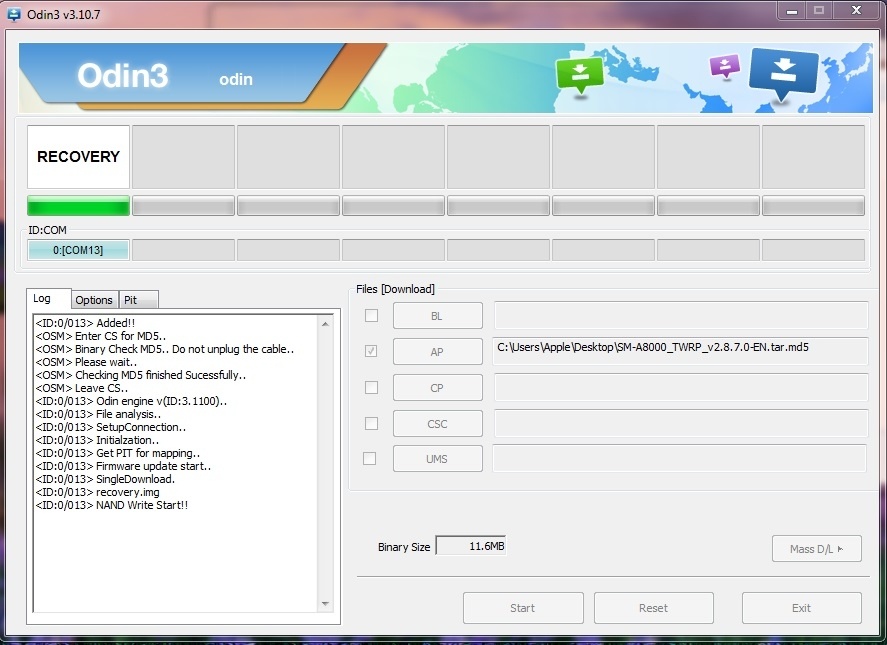Click the 'Binary Size' label
This screenshot has height=645, width=887.
click(404, 547)
